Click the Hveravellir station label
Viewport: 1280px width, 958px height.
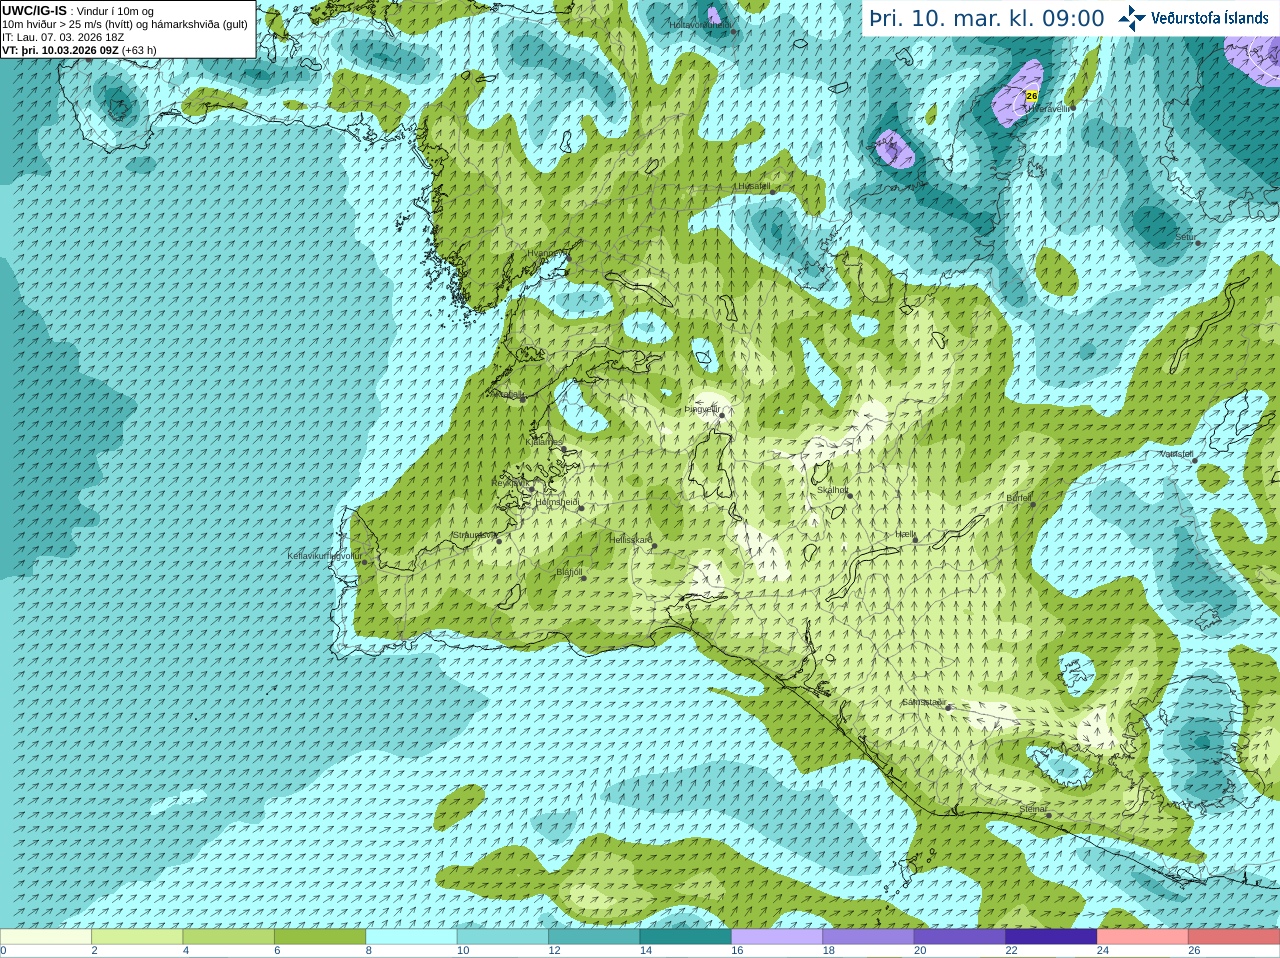click(x=1050, y=107)
